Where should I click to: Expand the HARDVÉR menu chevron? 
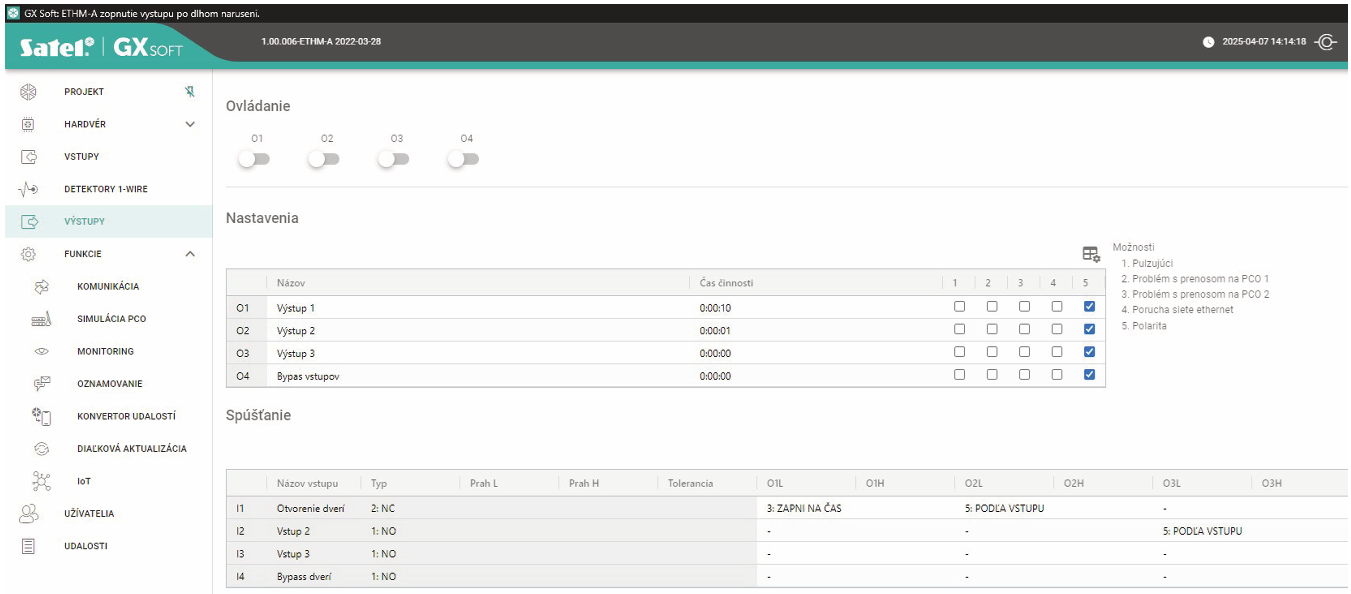(190, 125)
